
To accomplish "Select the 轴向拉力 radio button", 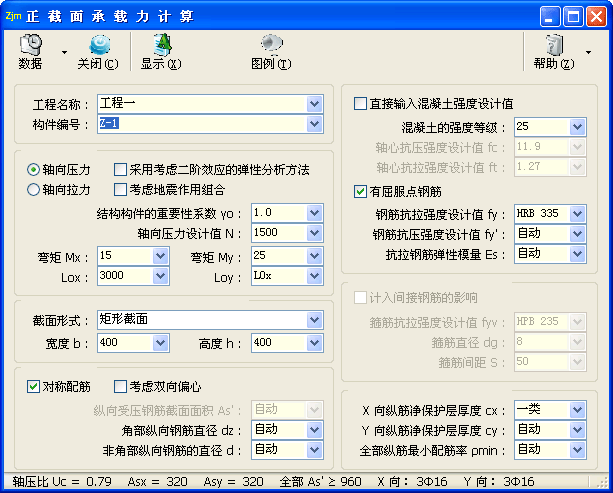I will click(34, 189).
